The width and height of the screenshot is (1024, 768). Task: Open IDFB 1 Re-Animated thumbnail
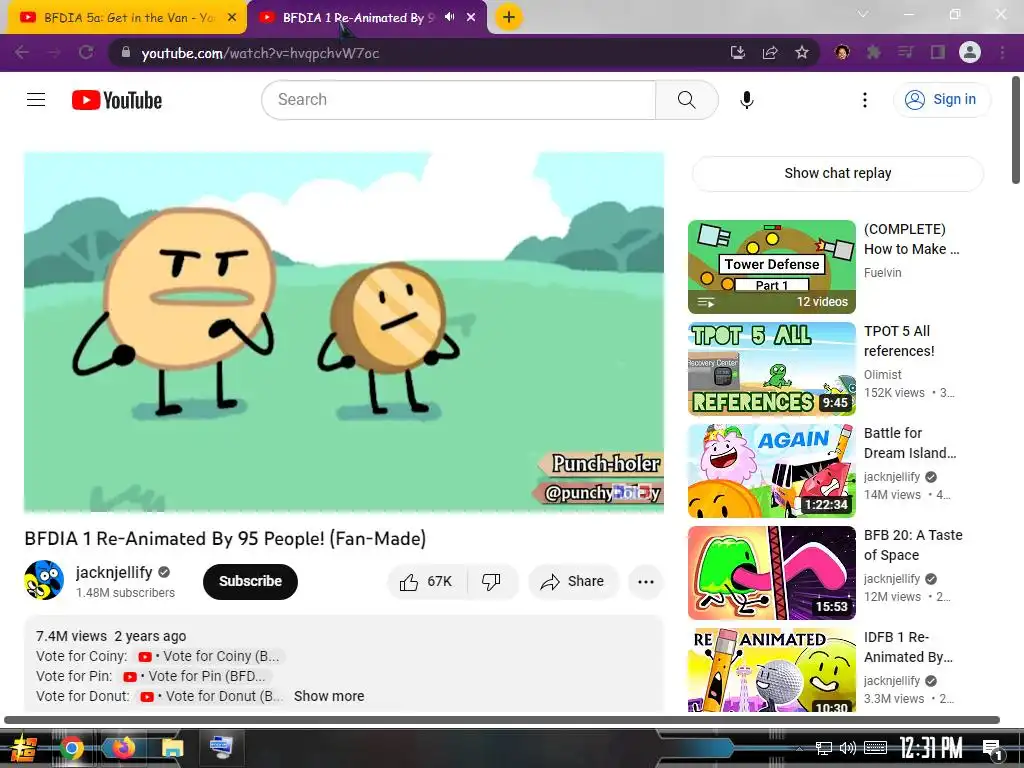771,670
